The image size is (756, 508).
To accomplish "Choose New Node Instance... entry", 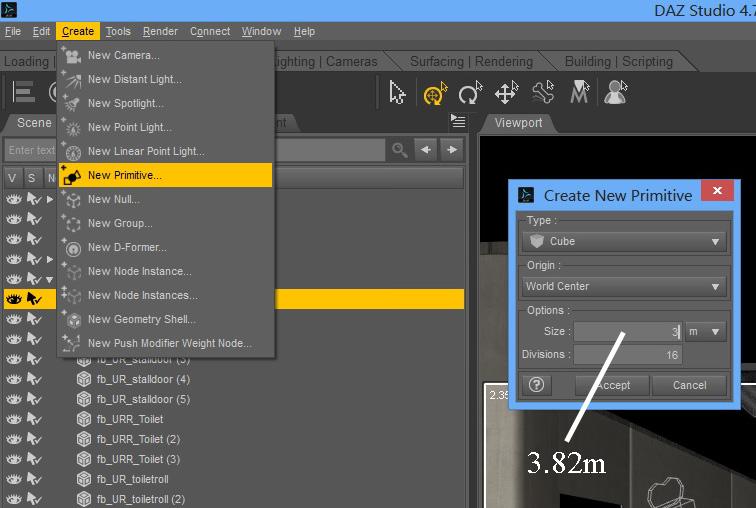I will (165, 271).
